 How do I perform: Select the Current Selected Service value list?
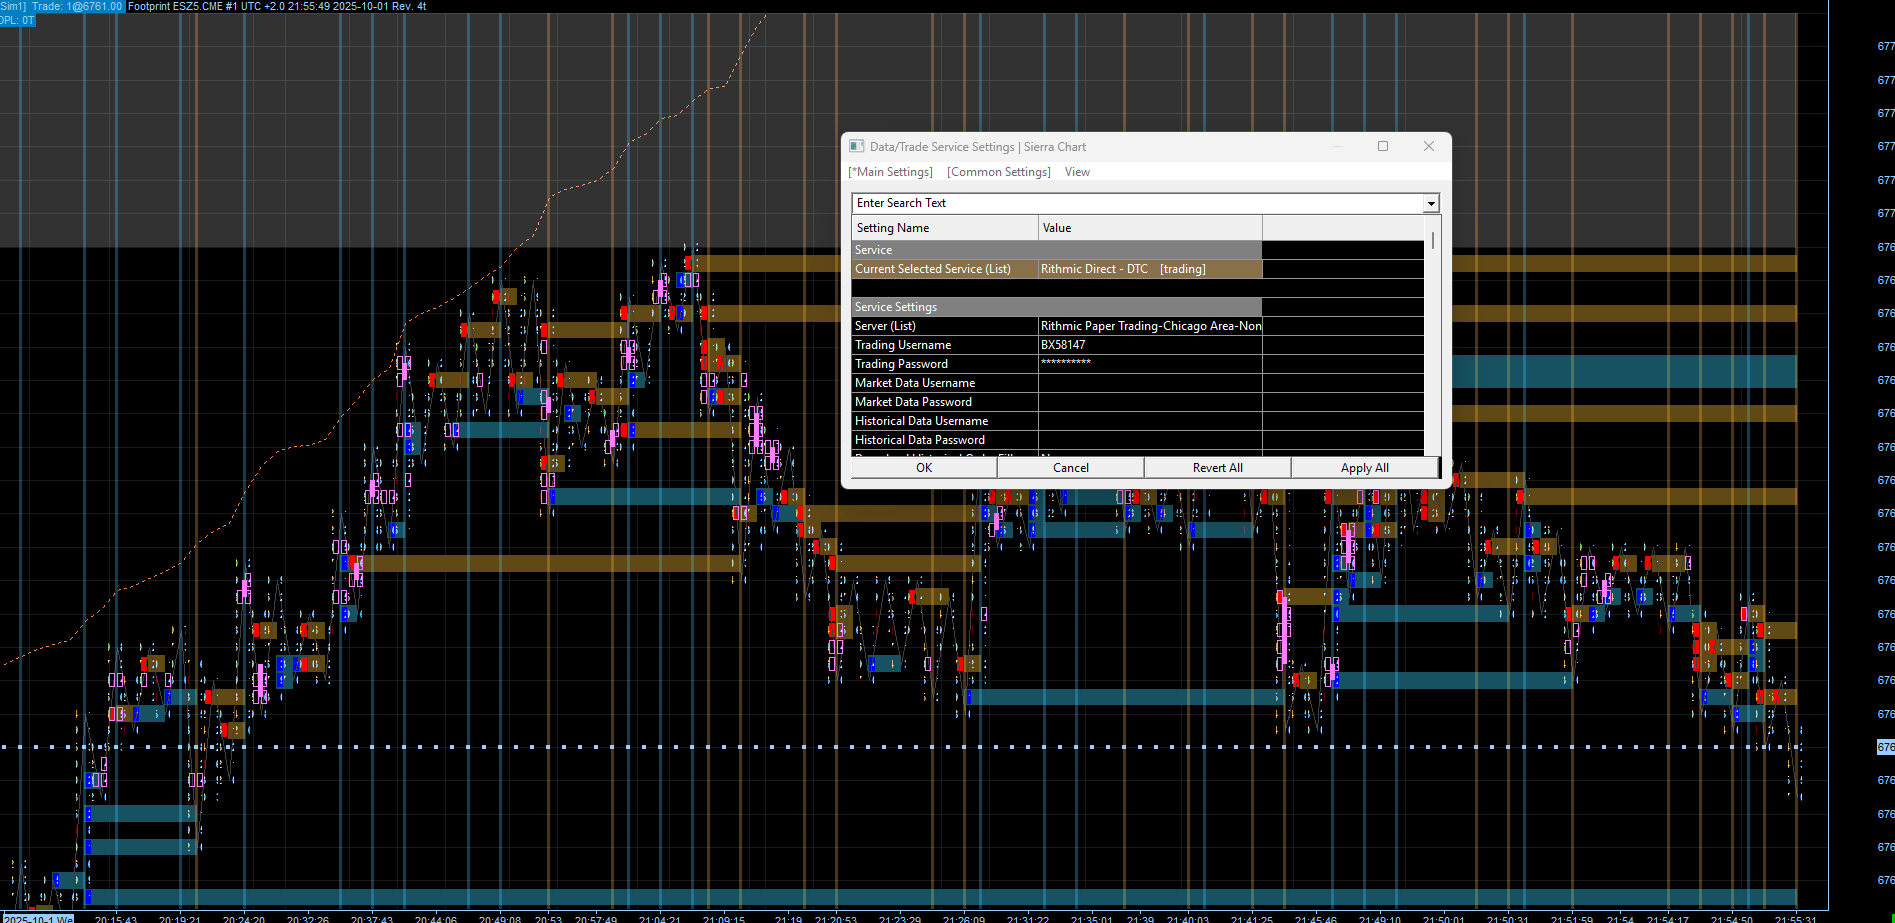coord(1149,269)
